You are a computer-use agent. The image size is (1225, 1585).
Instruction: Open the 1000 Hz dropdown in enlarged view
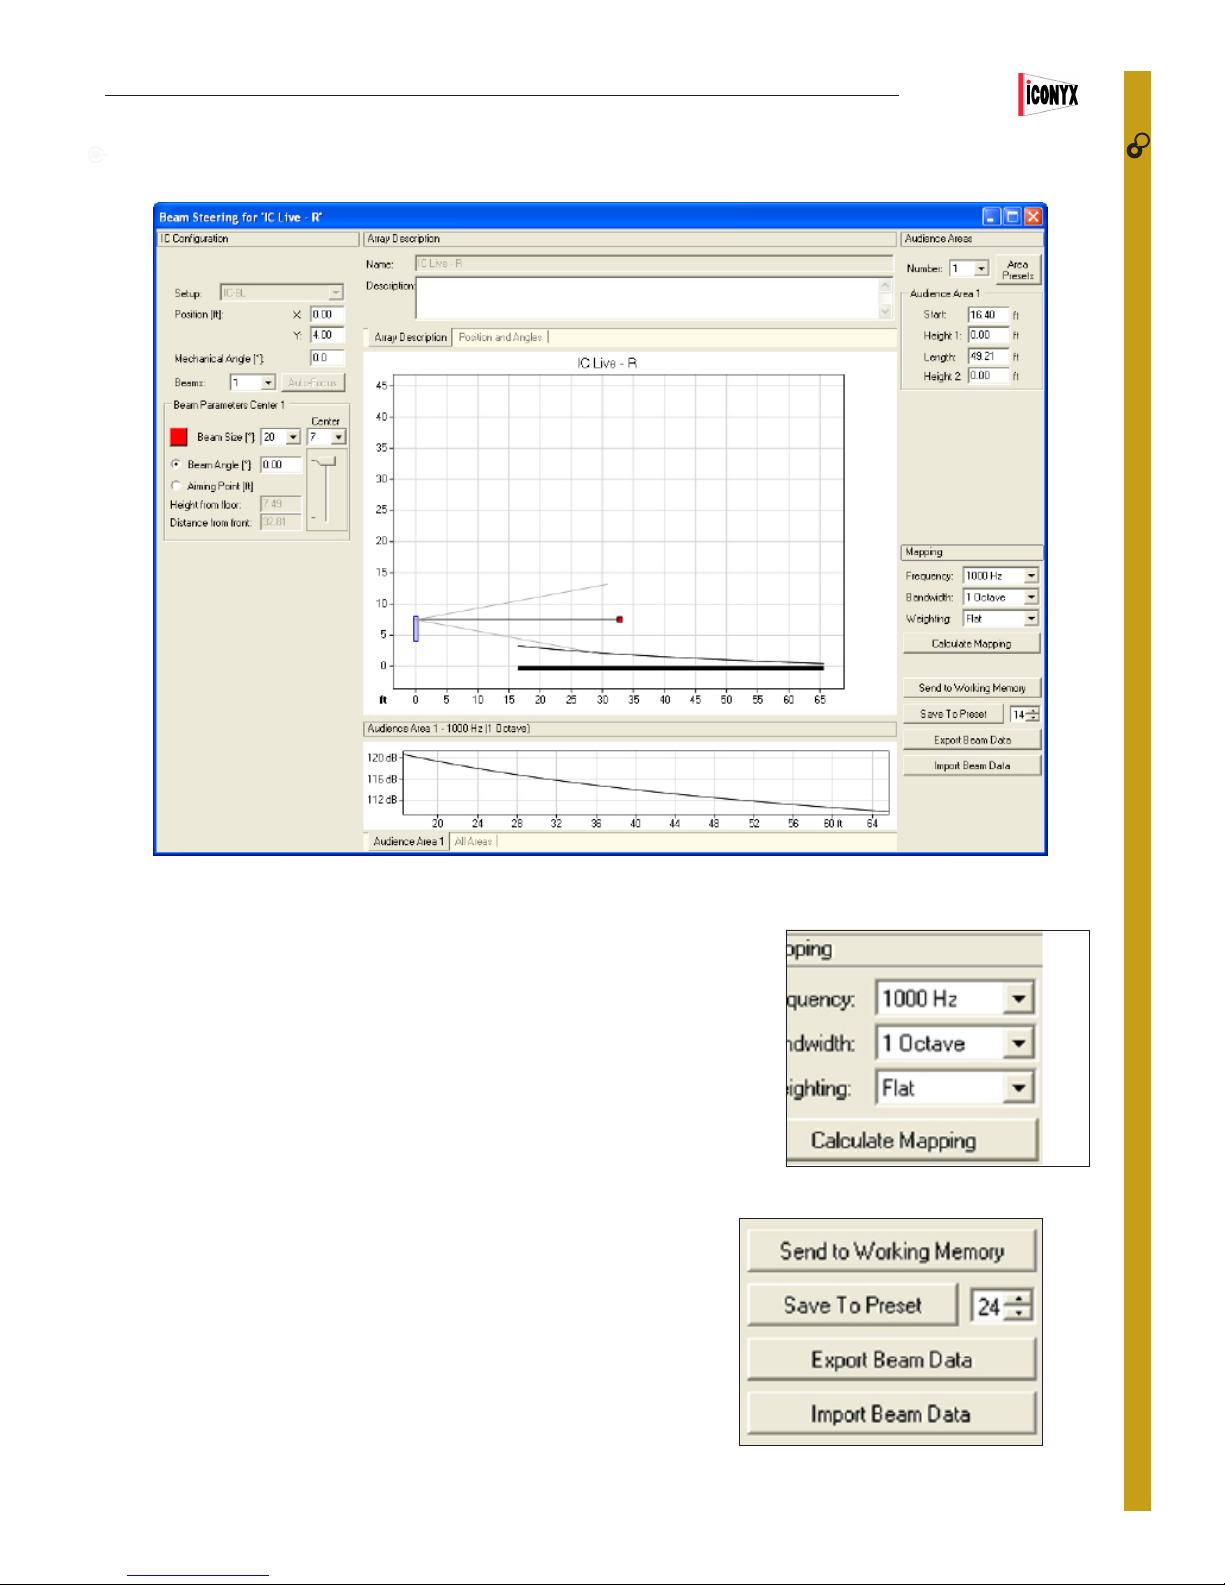[1018, 998]
